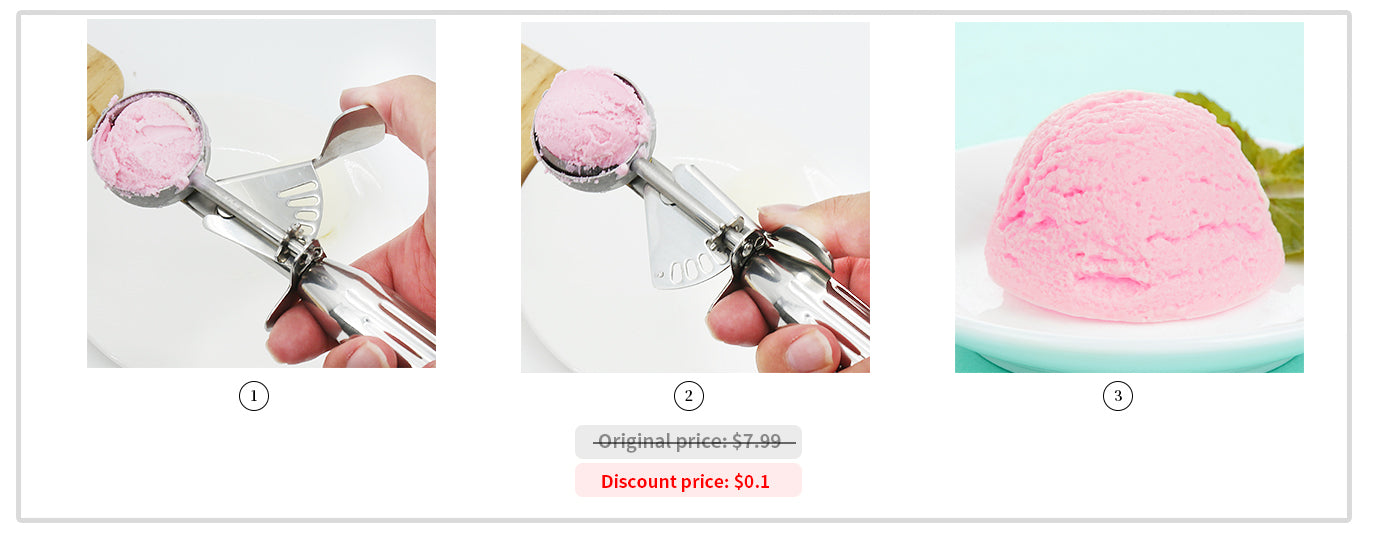Click the slotted trigger plate in second photo
The height and width of the screenshot is (540, 1377).
point(683,238)
